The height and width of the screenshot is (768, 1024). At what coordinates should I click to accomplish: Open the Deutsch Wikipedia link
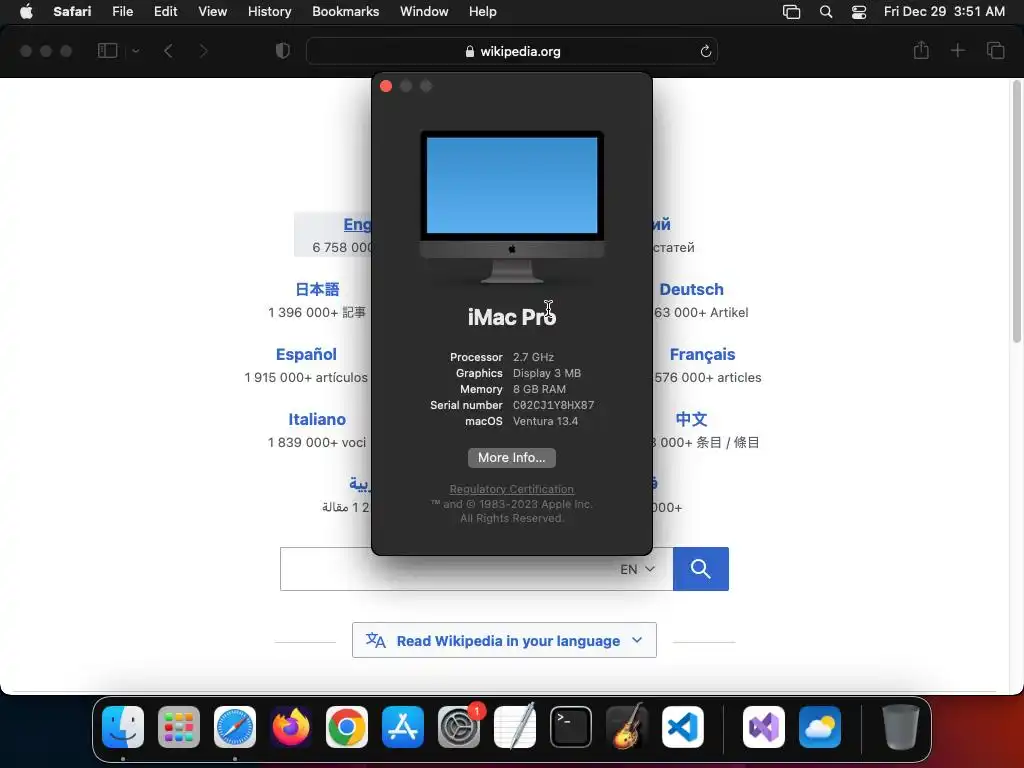coord(691,289)
